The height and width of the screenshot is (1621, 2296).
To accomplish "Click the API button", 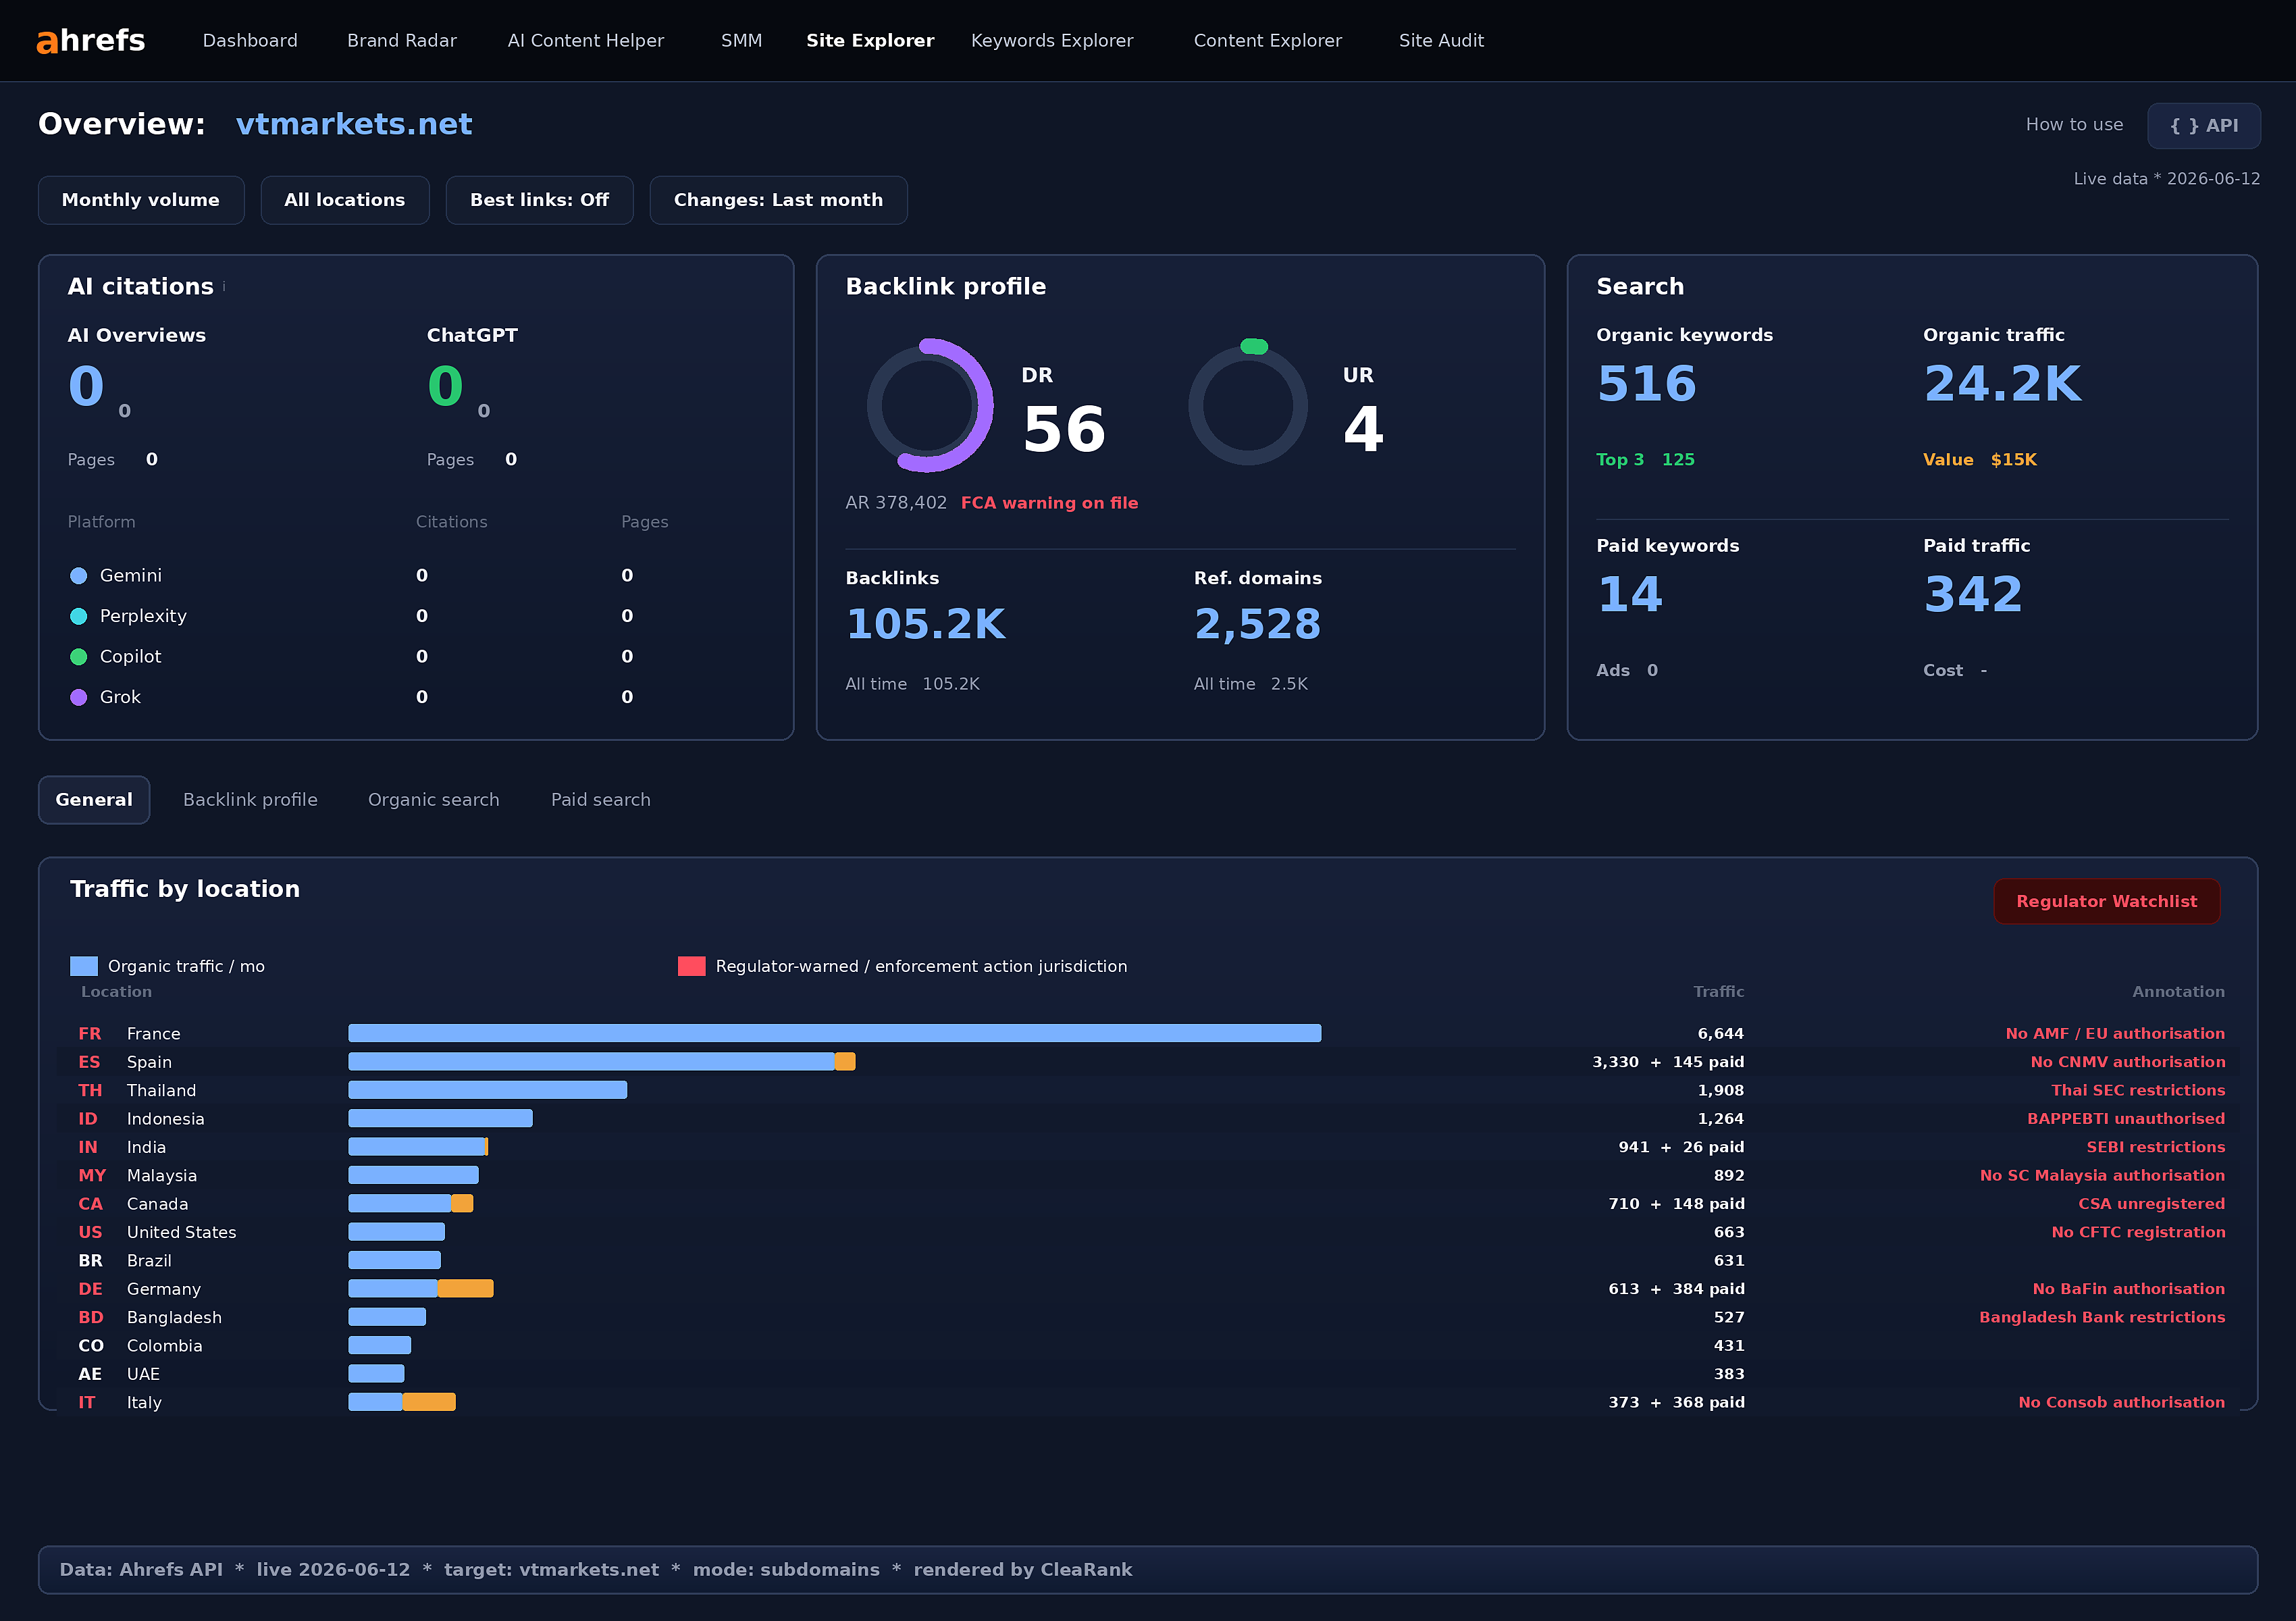I will (x=2204, y=126).
